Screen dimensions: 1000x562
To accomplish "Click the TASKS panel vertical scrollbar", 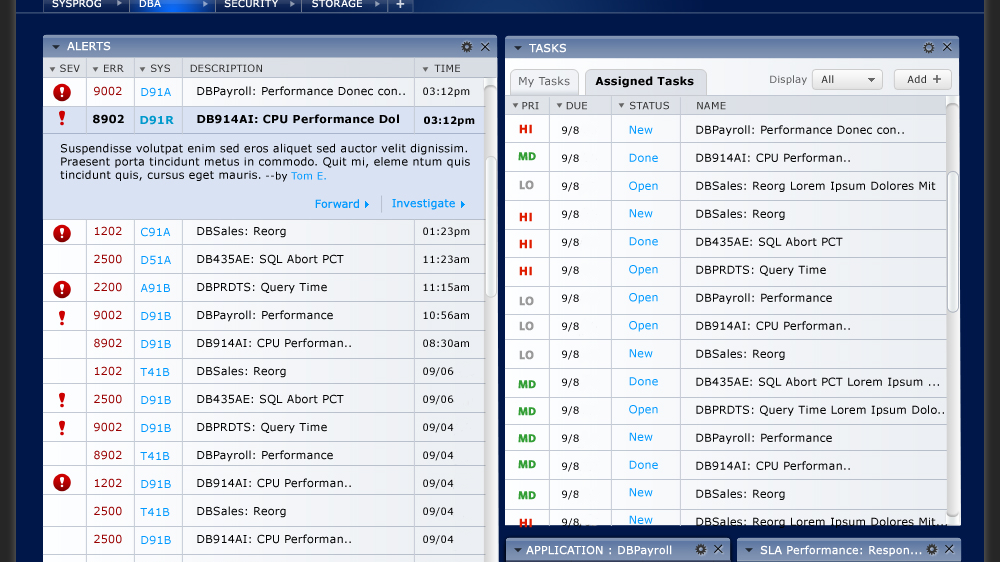I will tap(953, 242).
